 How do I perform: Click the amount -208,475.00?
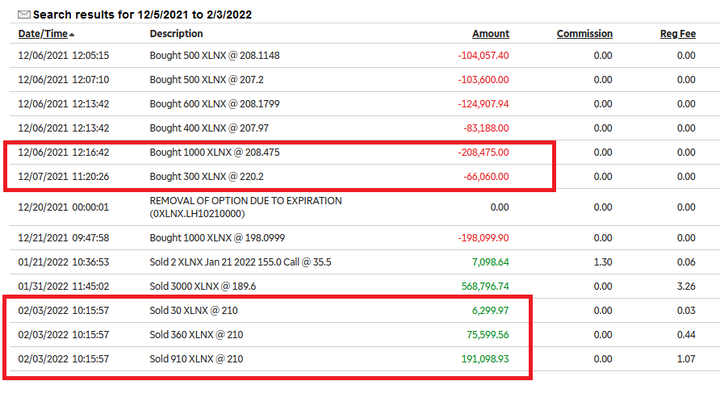tap(483, 152)
